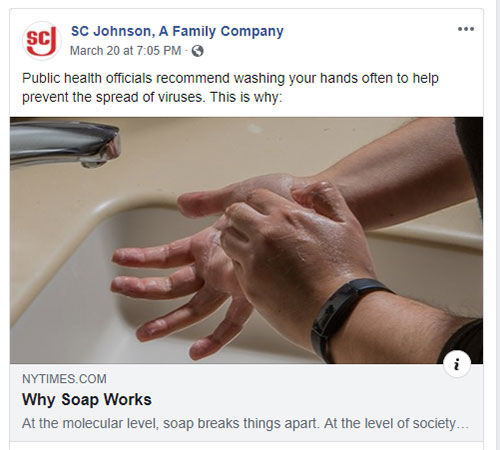
Task: Click the SC Johnson logo avatar
Action: (42, 41)
